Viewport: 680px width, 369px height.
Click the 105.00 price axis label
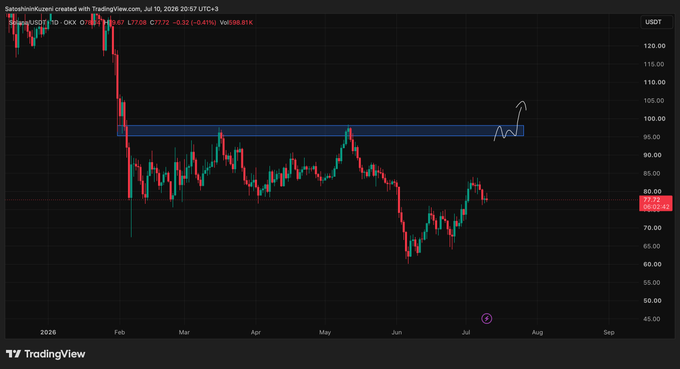click(x=654, y=100)
